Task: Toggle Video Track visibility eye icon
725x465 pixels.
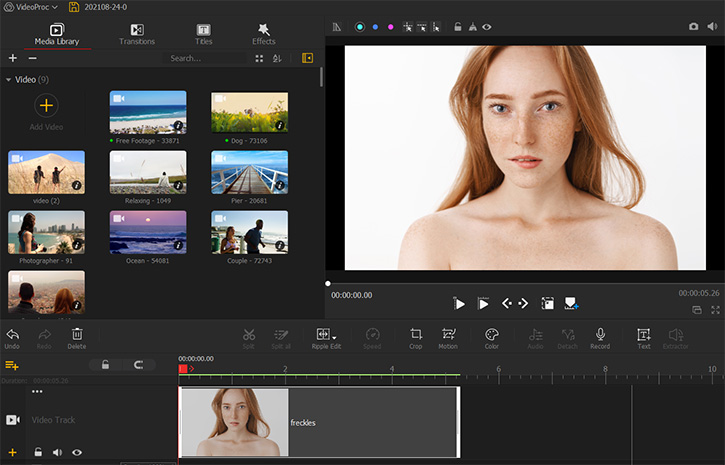Action: coord(77,453)
